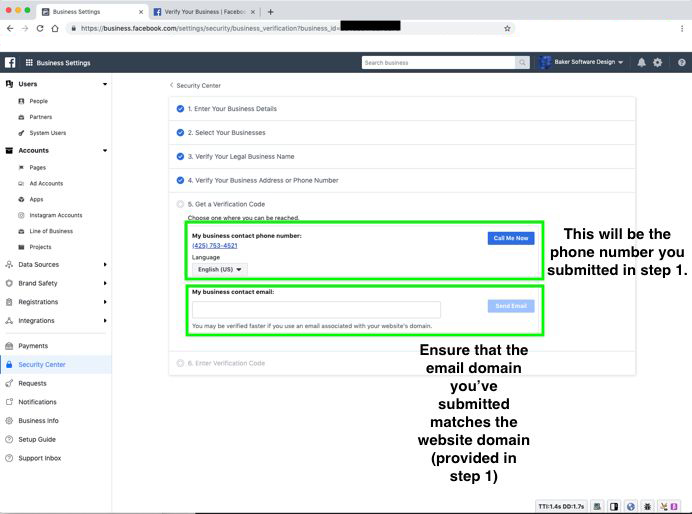Click the Facebook logo icon
The image size is (692, 514).
point(10,63)
